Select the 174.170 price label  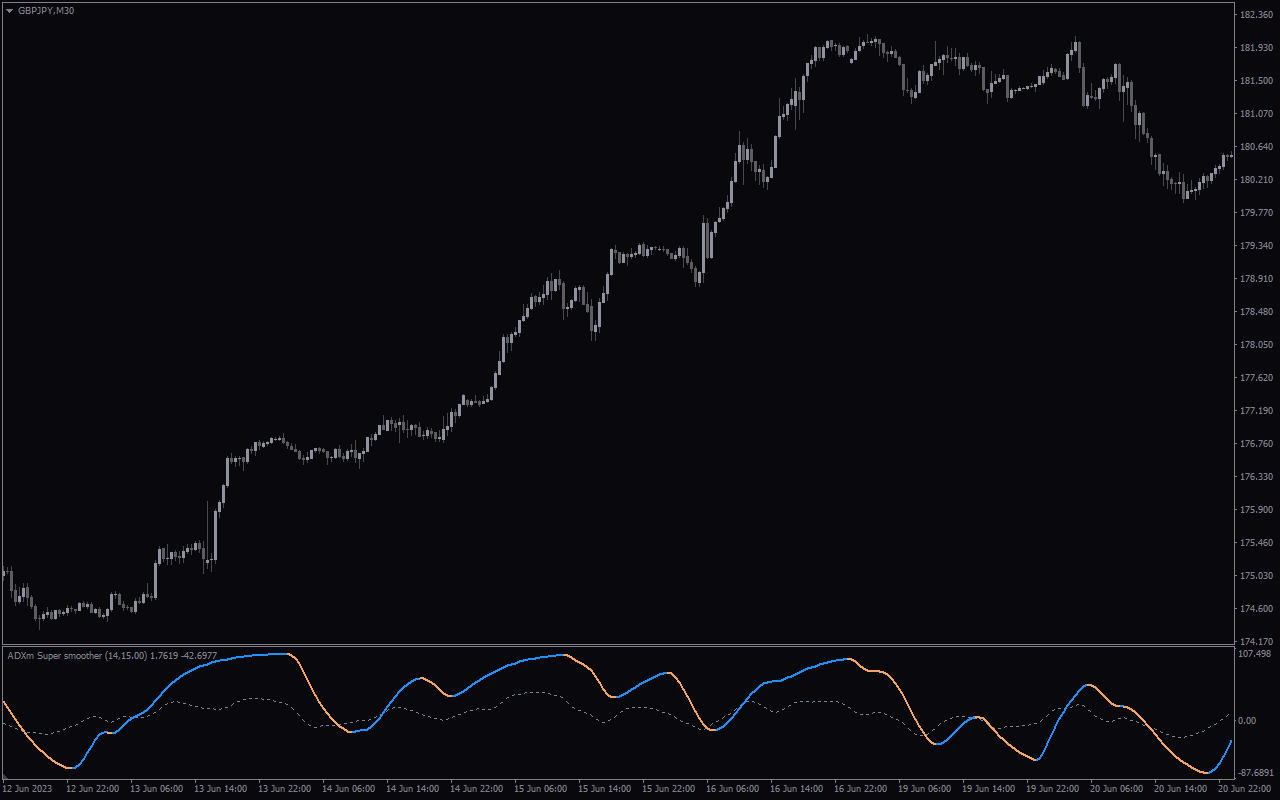pos(1255,642)
